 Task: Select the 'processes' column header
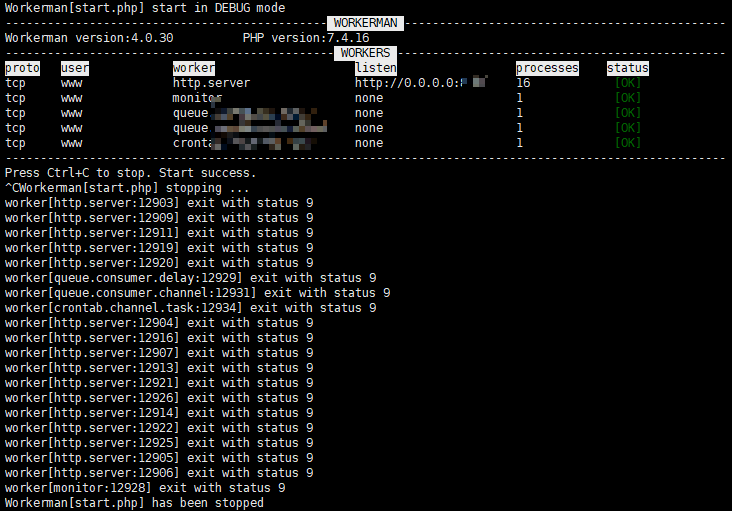point(547,68)
